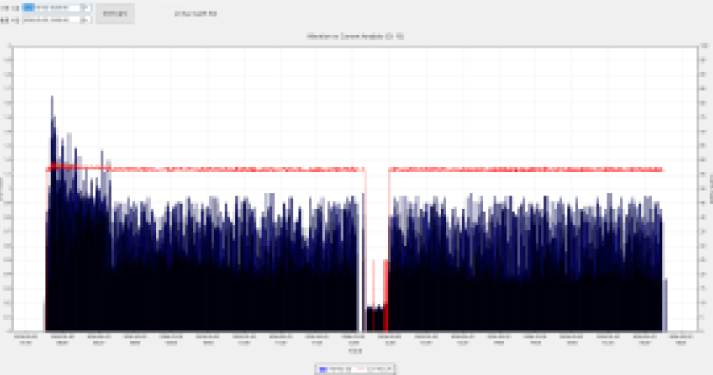The image size is (713, 375).
Task: Click the blue series legend swatch
Action: click(x=323, y=369)
